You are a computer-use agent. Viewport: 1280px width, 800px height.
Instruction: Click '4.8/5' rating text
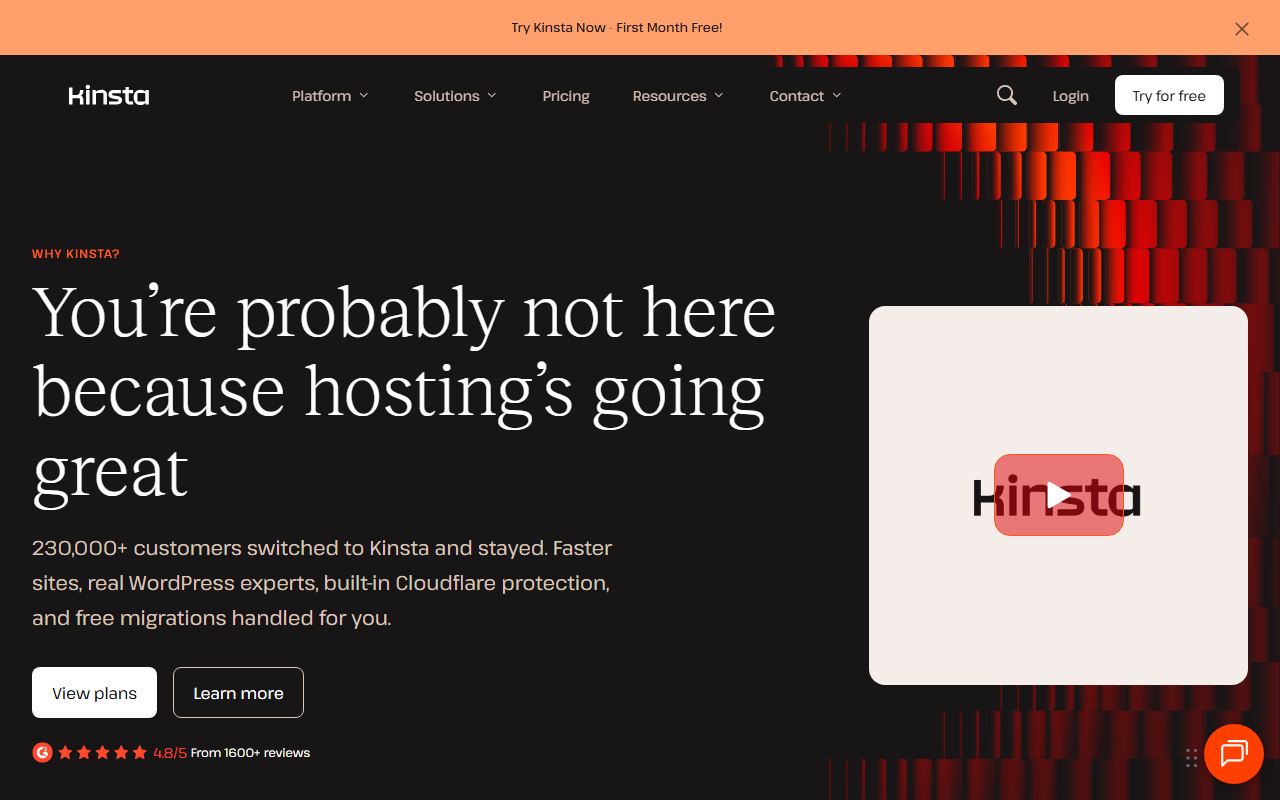click(170, 752)
